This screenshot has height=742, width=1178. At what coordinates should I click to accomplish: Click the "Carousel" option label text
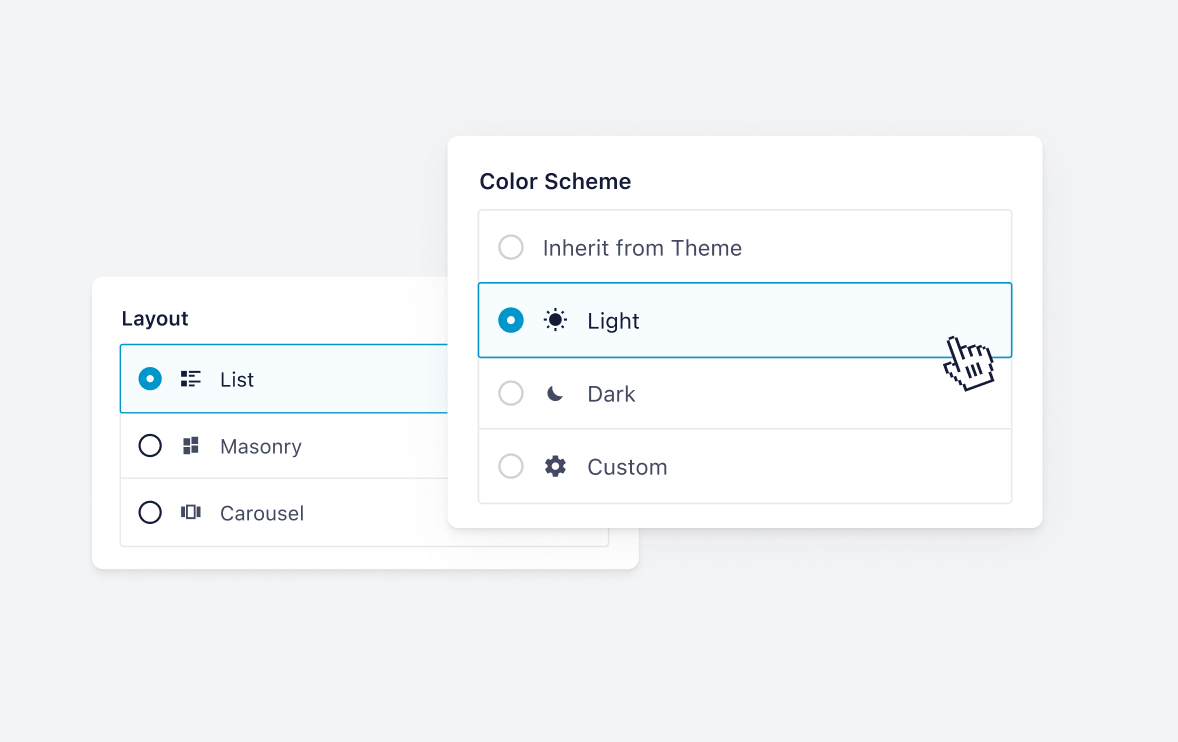(x=262, y=513)
